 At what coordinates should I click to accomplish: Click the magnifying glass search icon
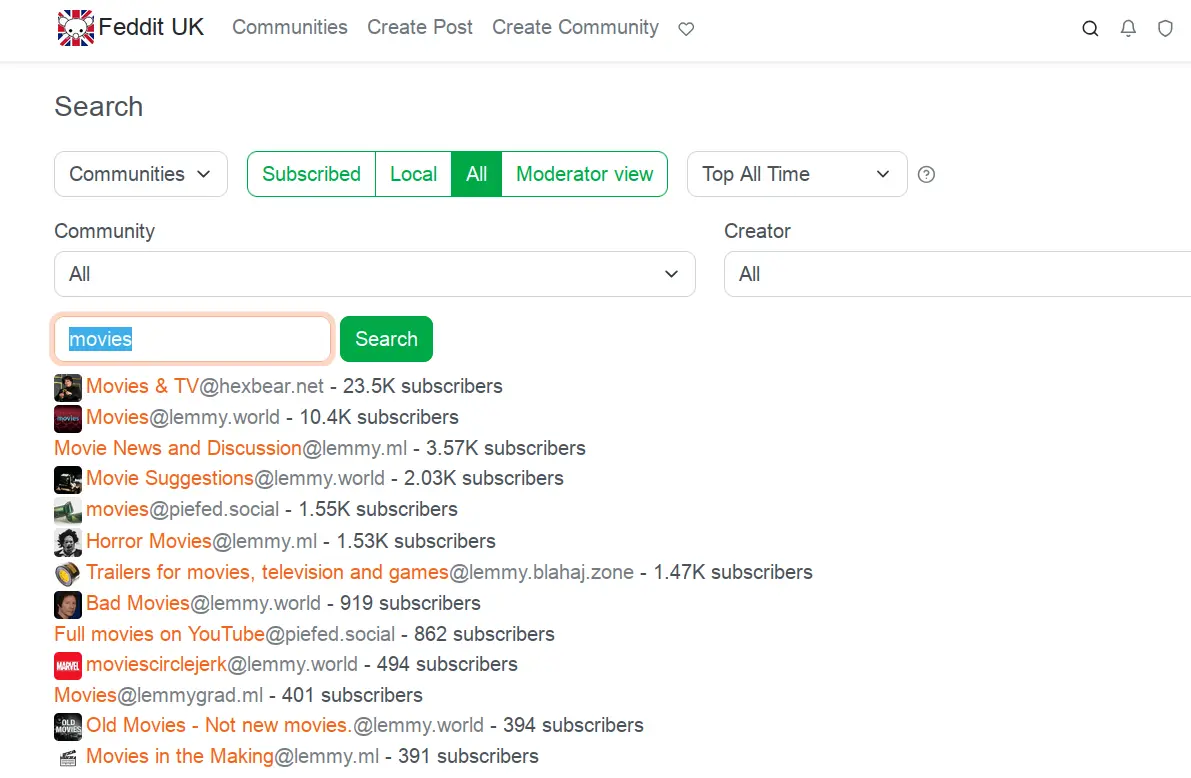(x=1090, y=29)
